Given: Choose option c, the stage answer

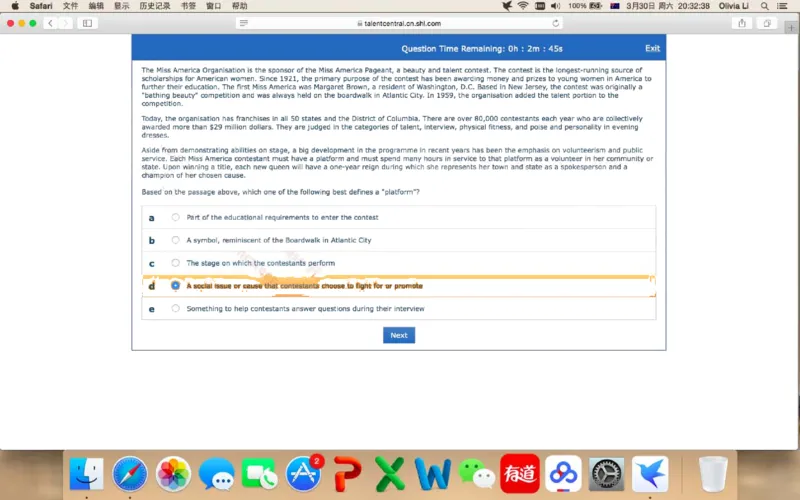Looking at the screenshot, I should tap(176, 263).
